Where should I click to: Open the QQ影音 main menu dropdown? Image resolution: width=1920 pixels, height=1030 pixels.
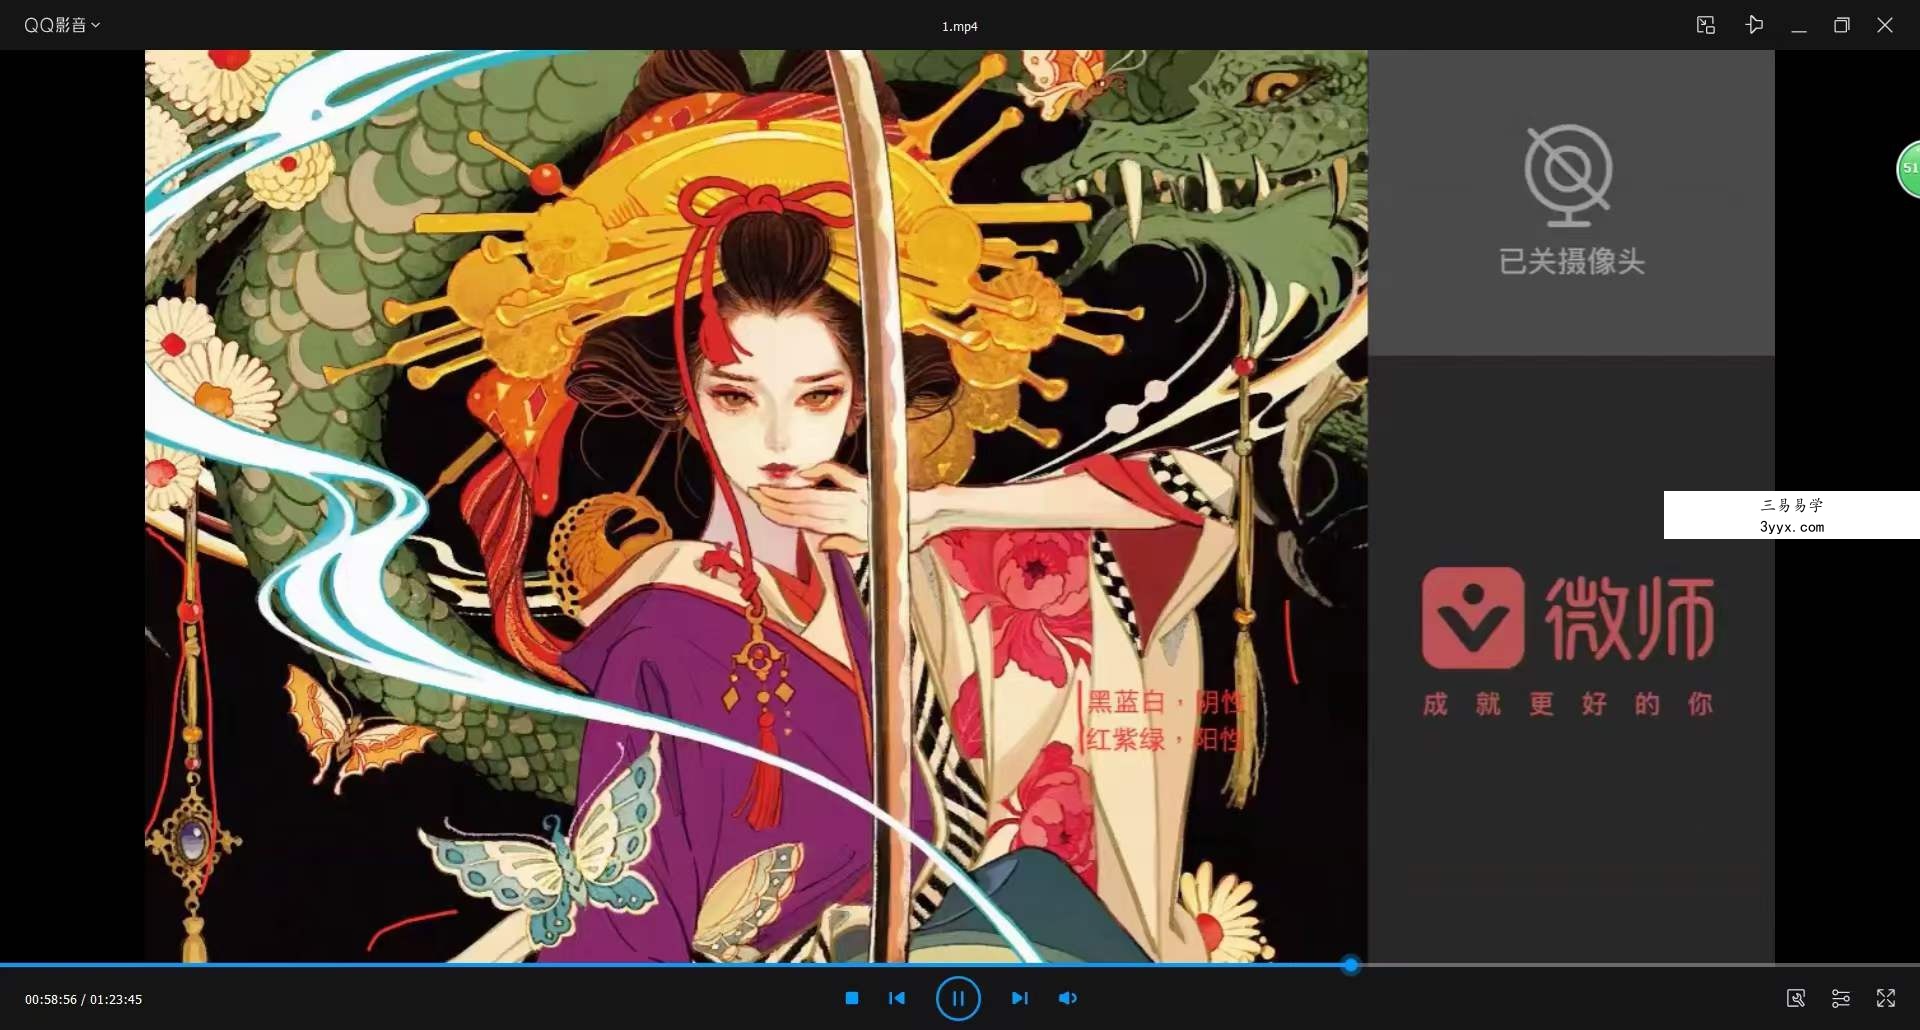point(62,25)
